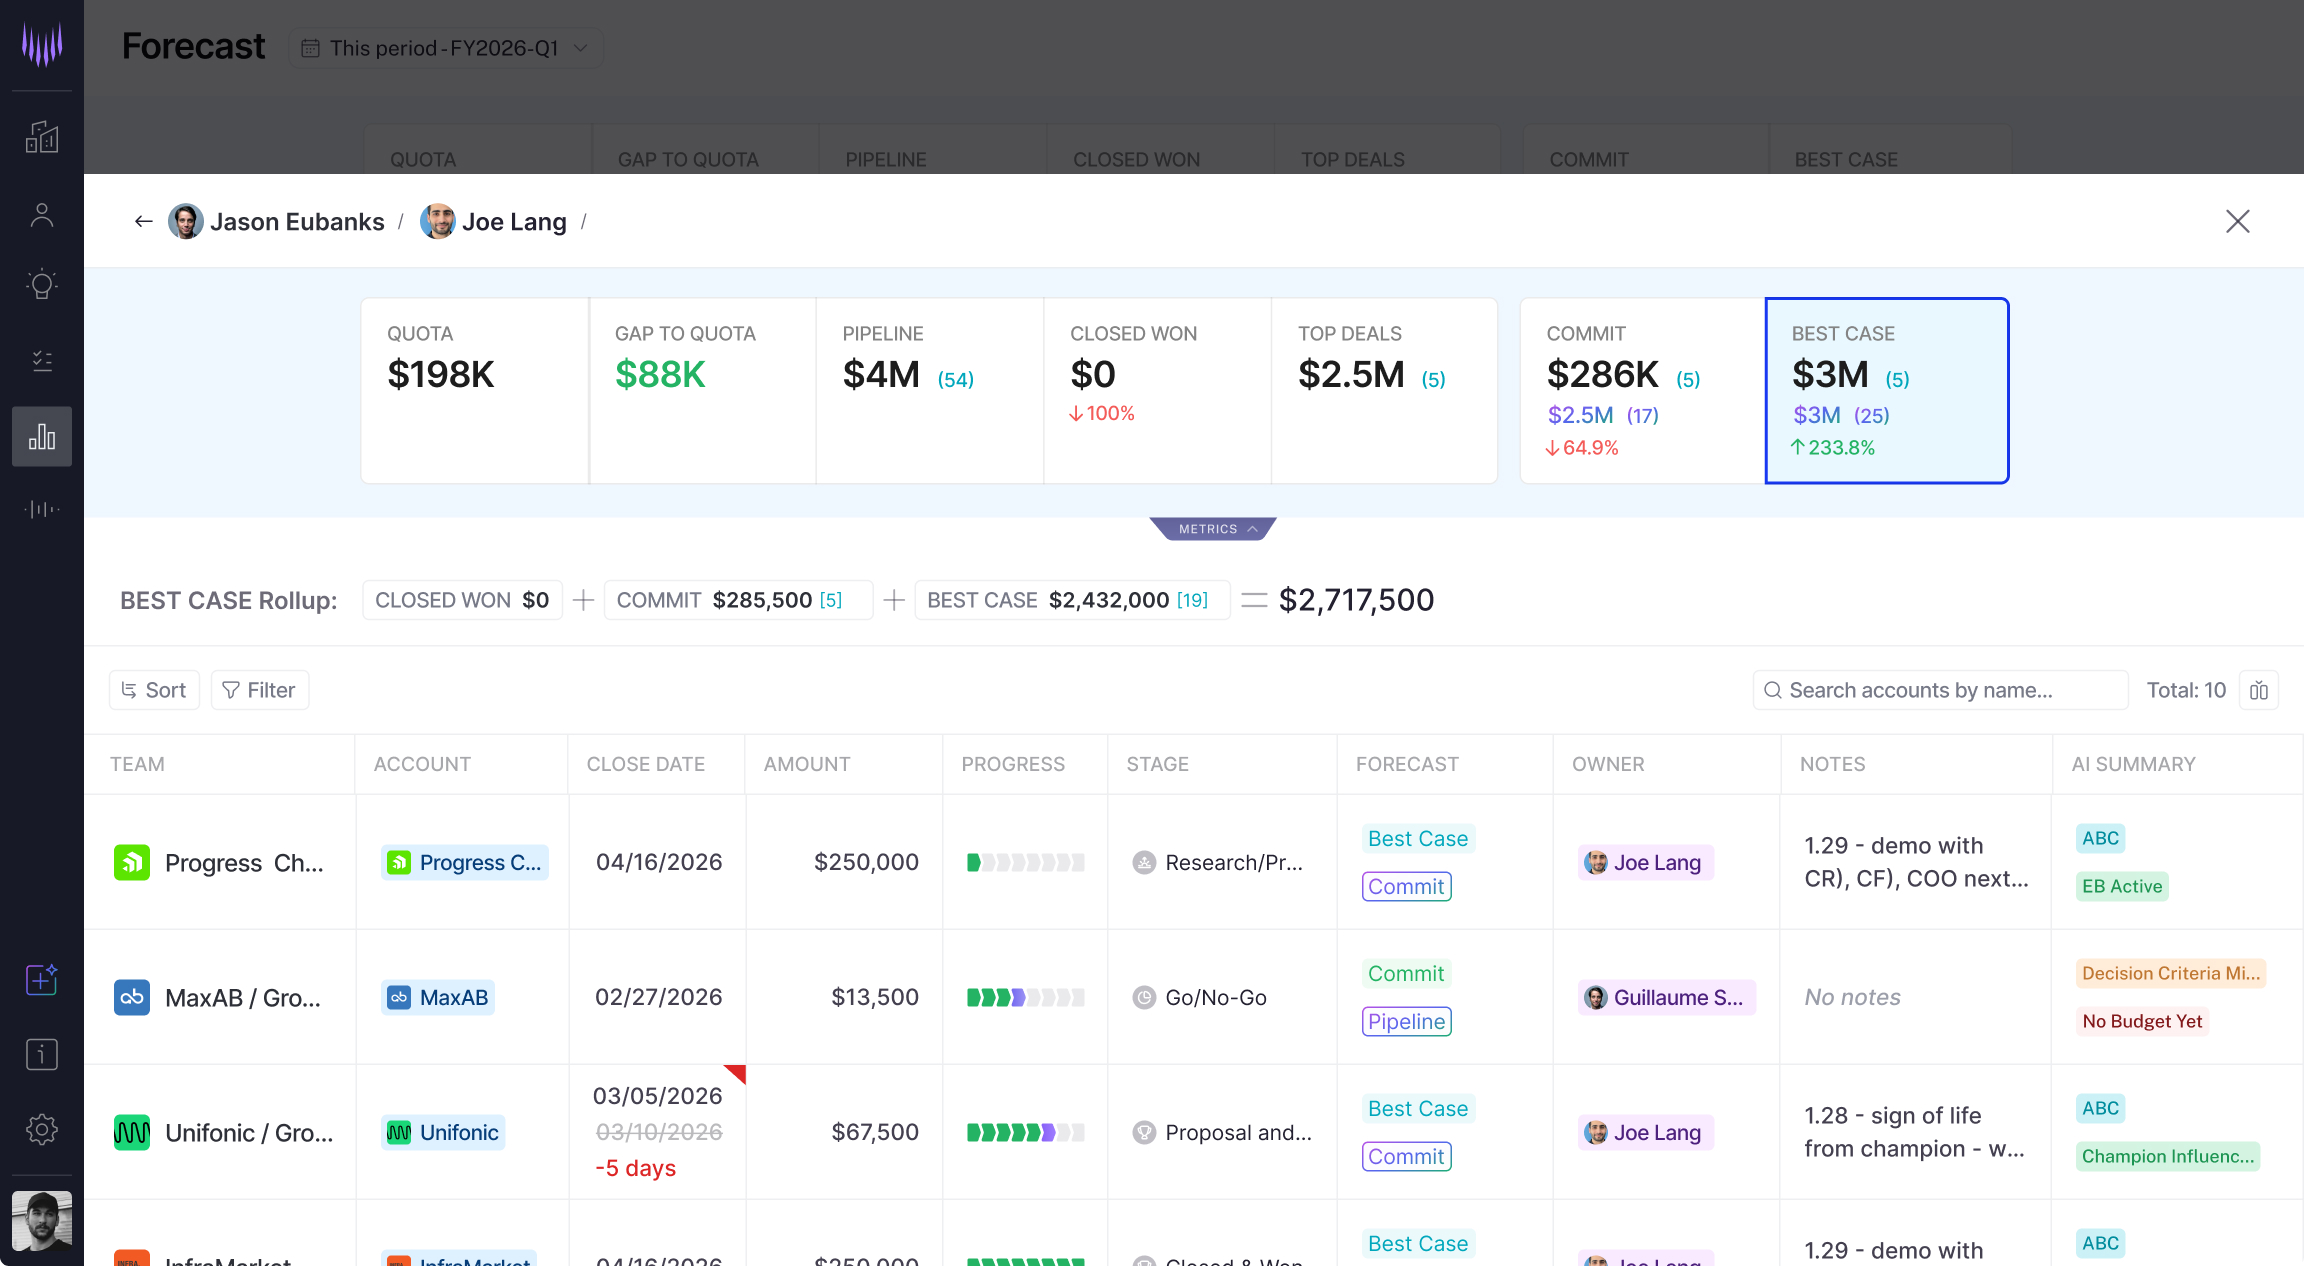
Task: Open the Commit forecast tag for Progress row
Action: pyautogui.click(x=1406, y=887)
